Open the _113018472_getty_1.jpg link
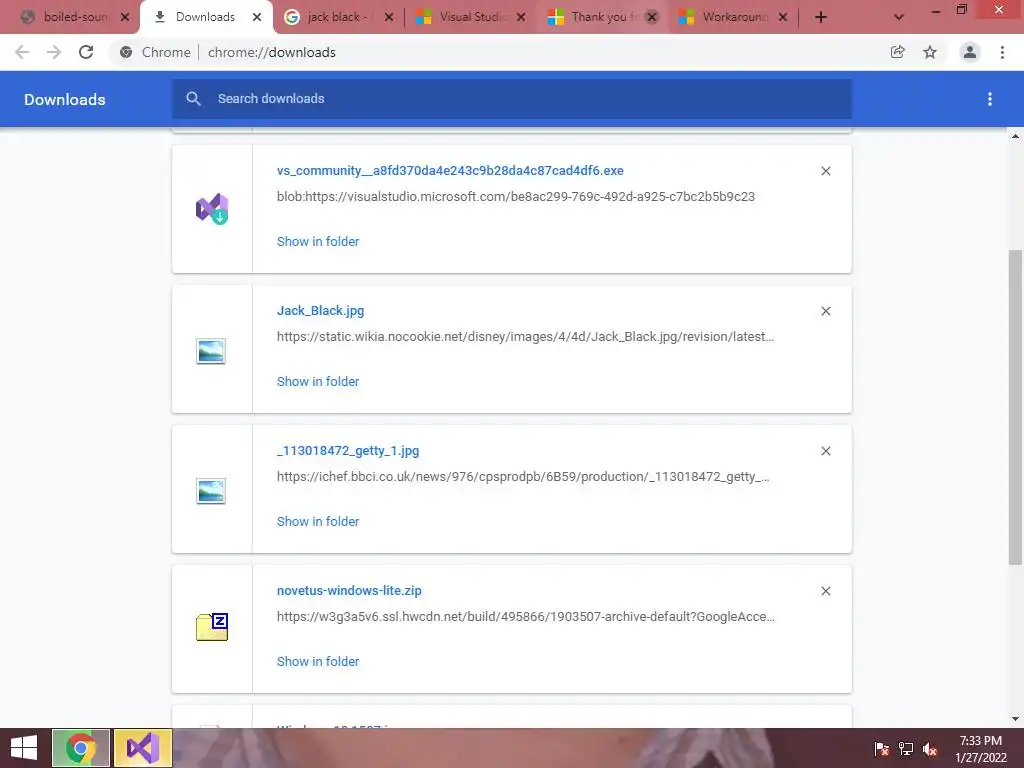This screenshot has width=1024, height=768. click(x=347, y=451)
